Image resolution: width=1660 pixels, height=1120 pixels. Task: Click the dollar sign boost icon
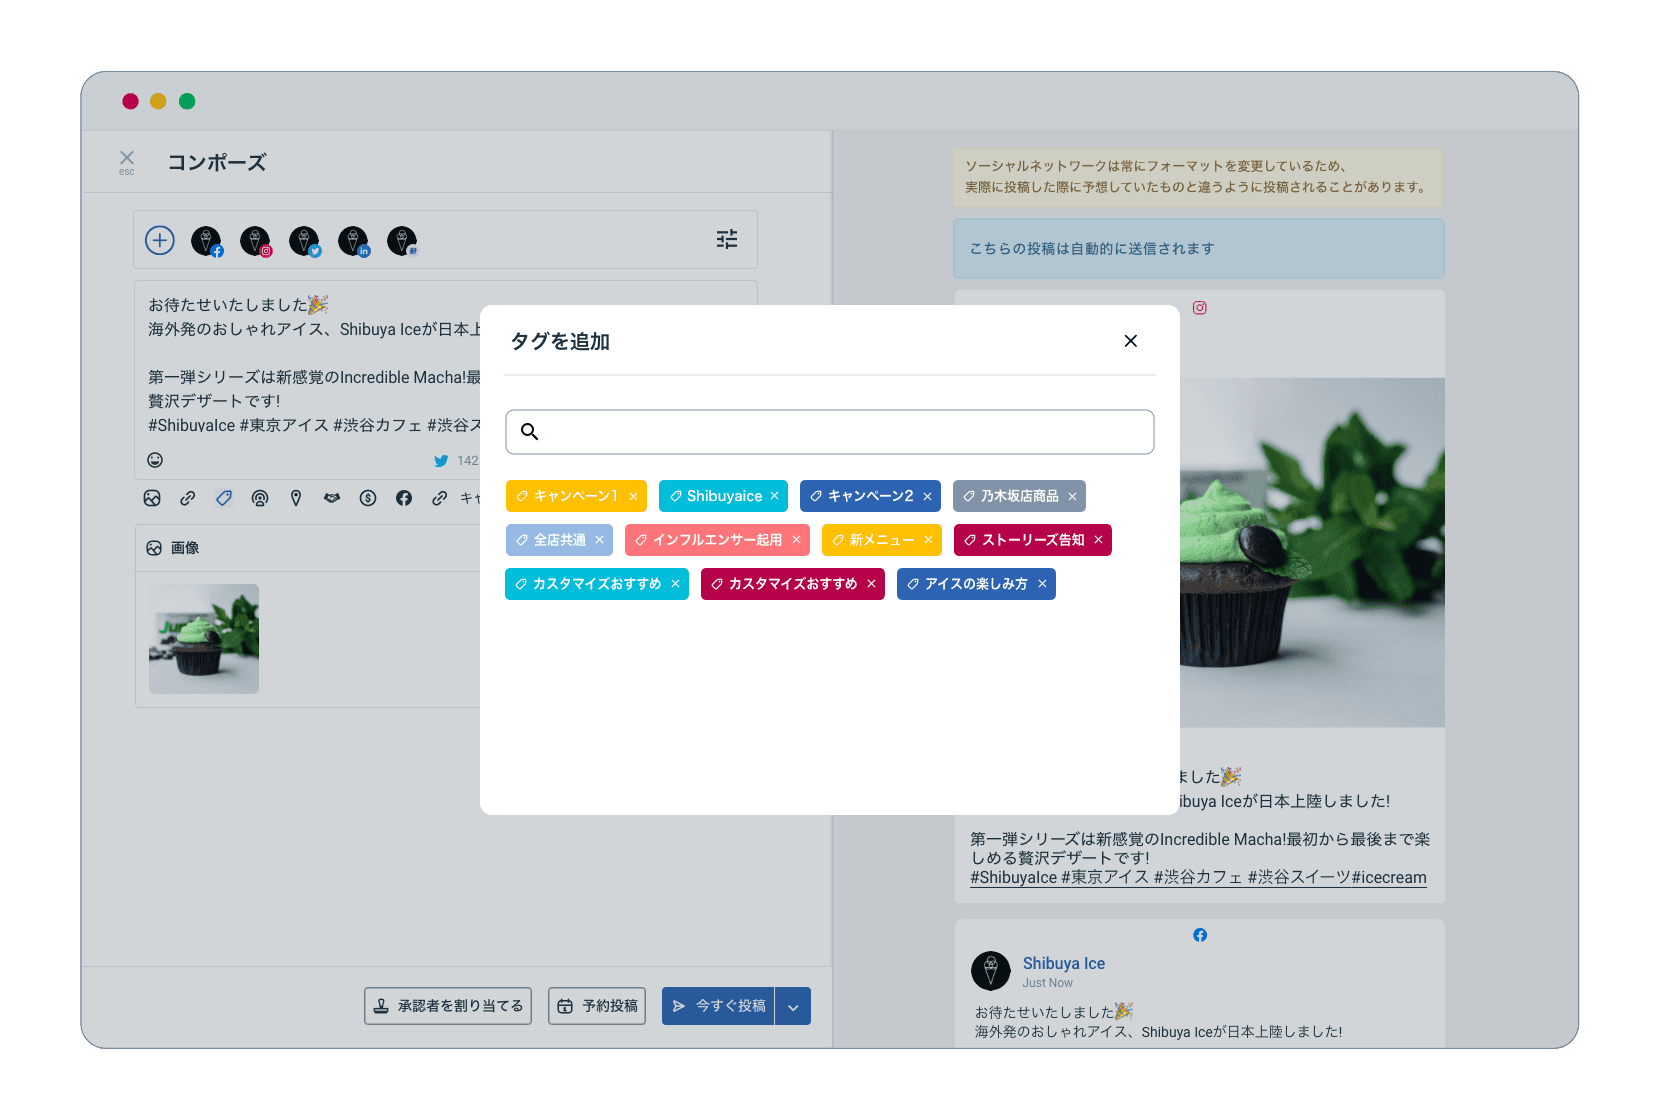tap(368, 498)
